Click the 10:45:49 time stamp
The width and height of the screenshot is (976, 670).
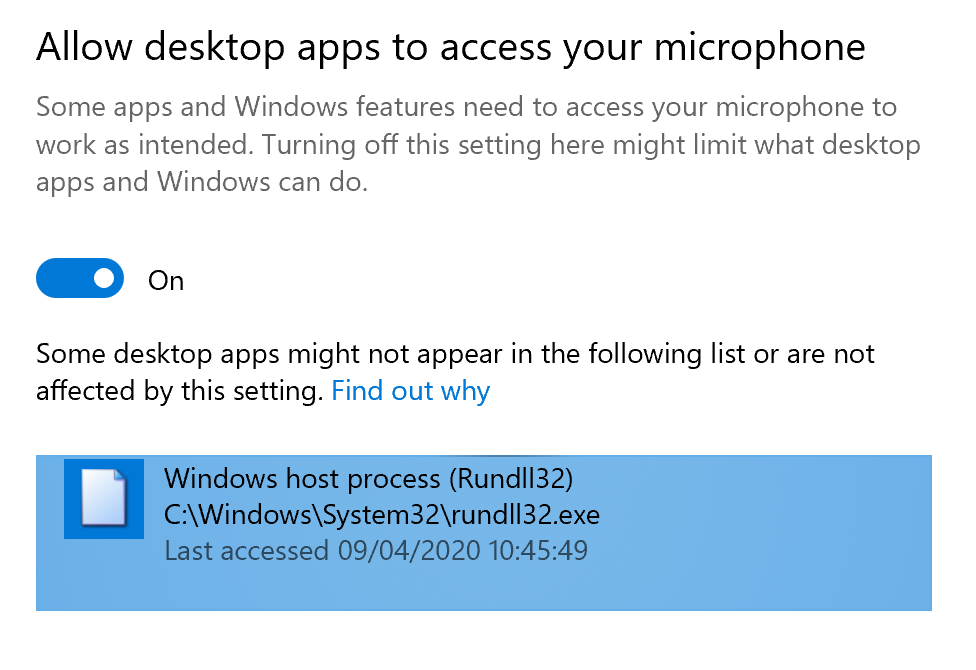538,550
